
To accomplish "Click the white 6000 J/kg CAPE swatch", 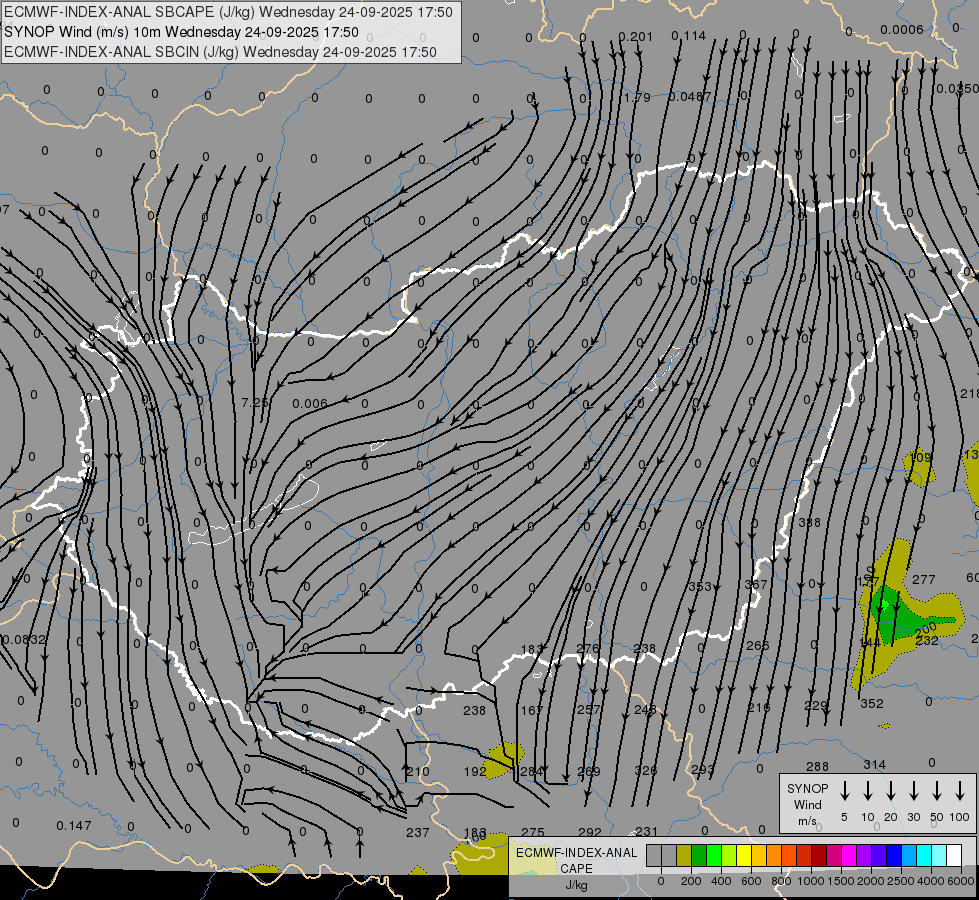I will coord(954,855).
